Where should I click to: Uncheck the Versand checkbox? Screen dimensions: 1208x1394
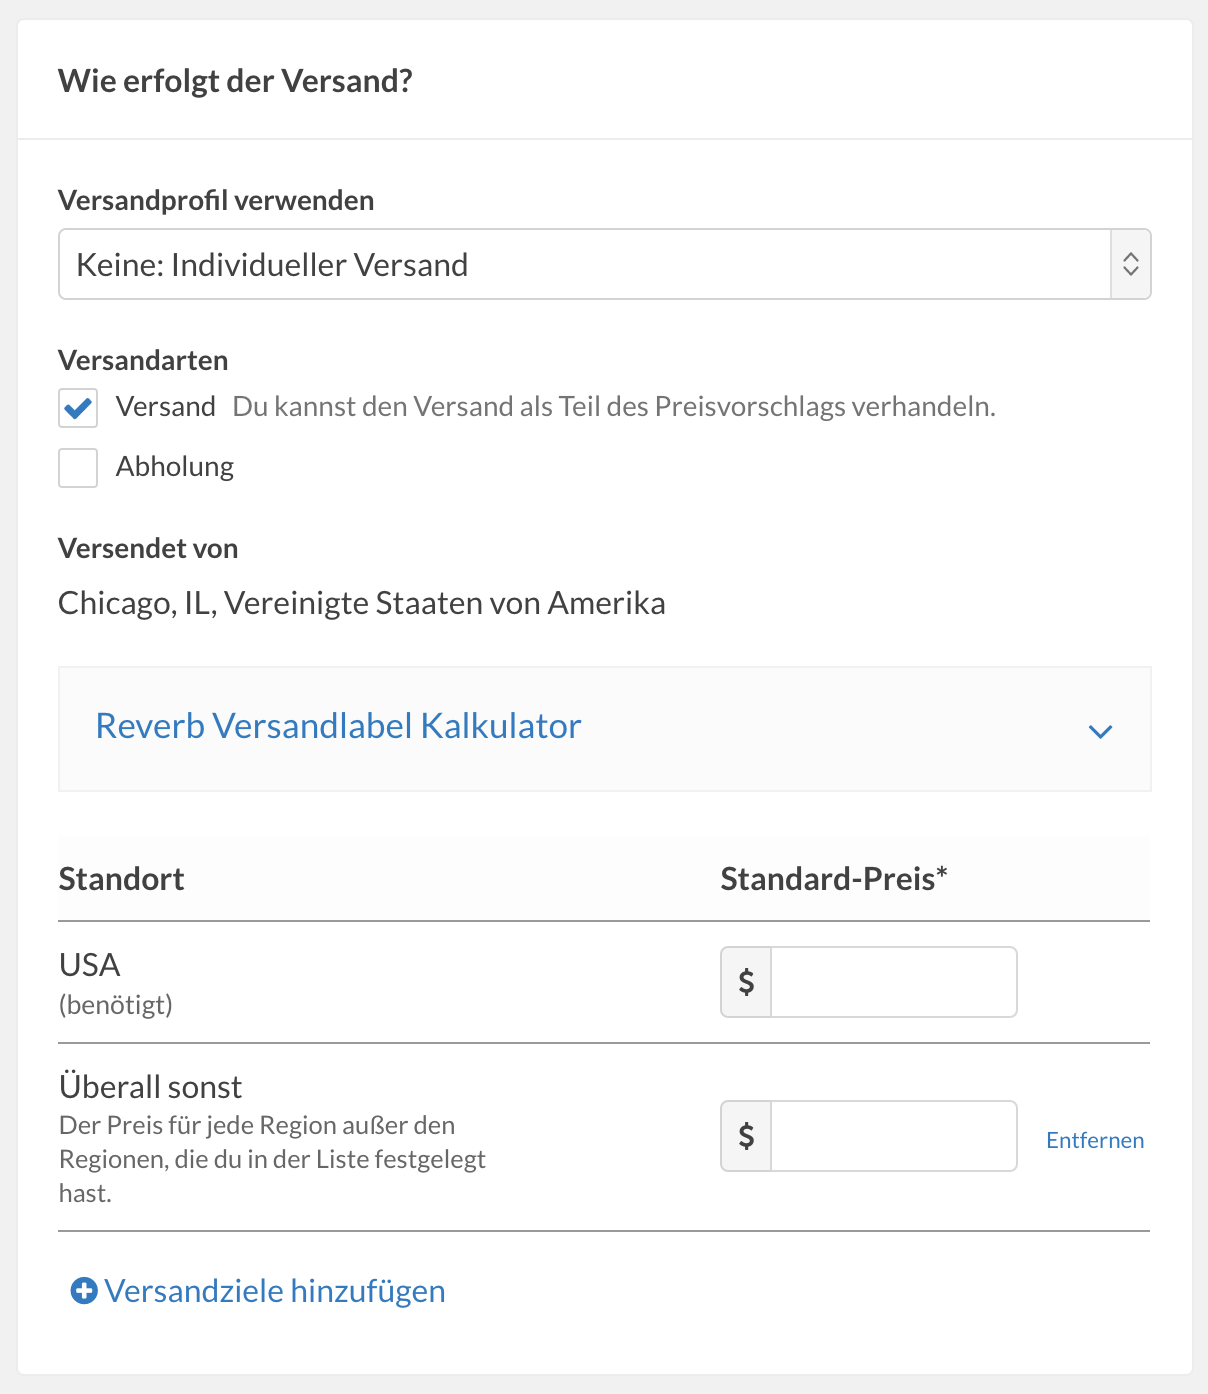(x=78, y=408)
